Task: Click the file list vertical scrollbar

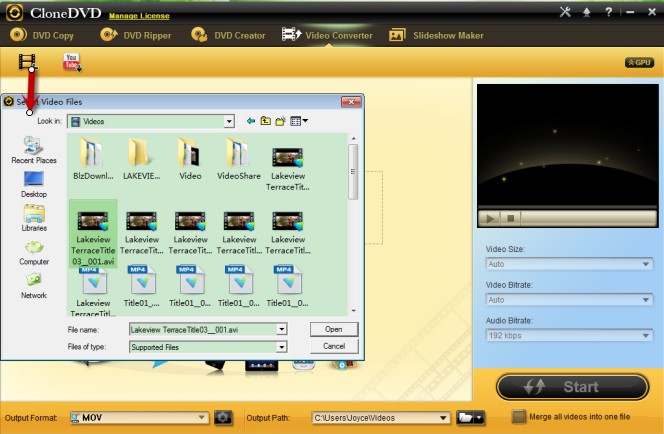Action: pos(353,172)
